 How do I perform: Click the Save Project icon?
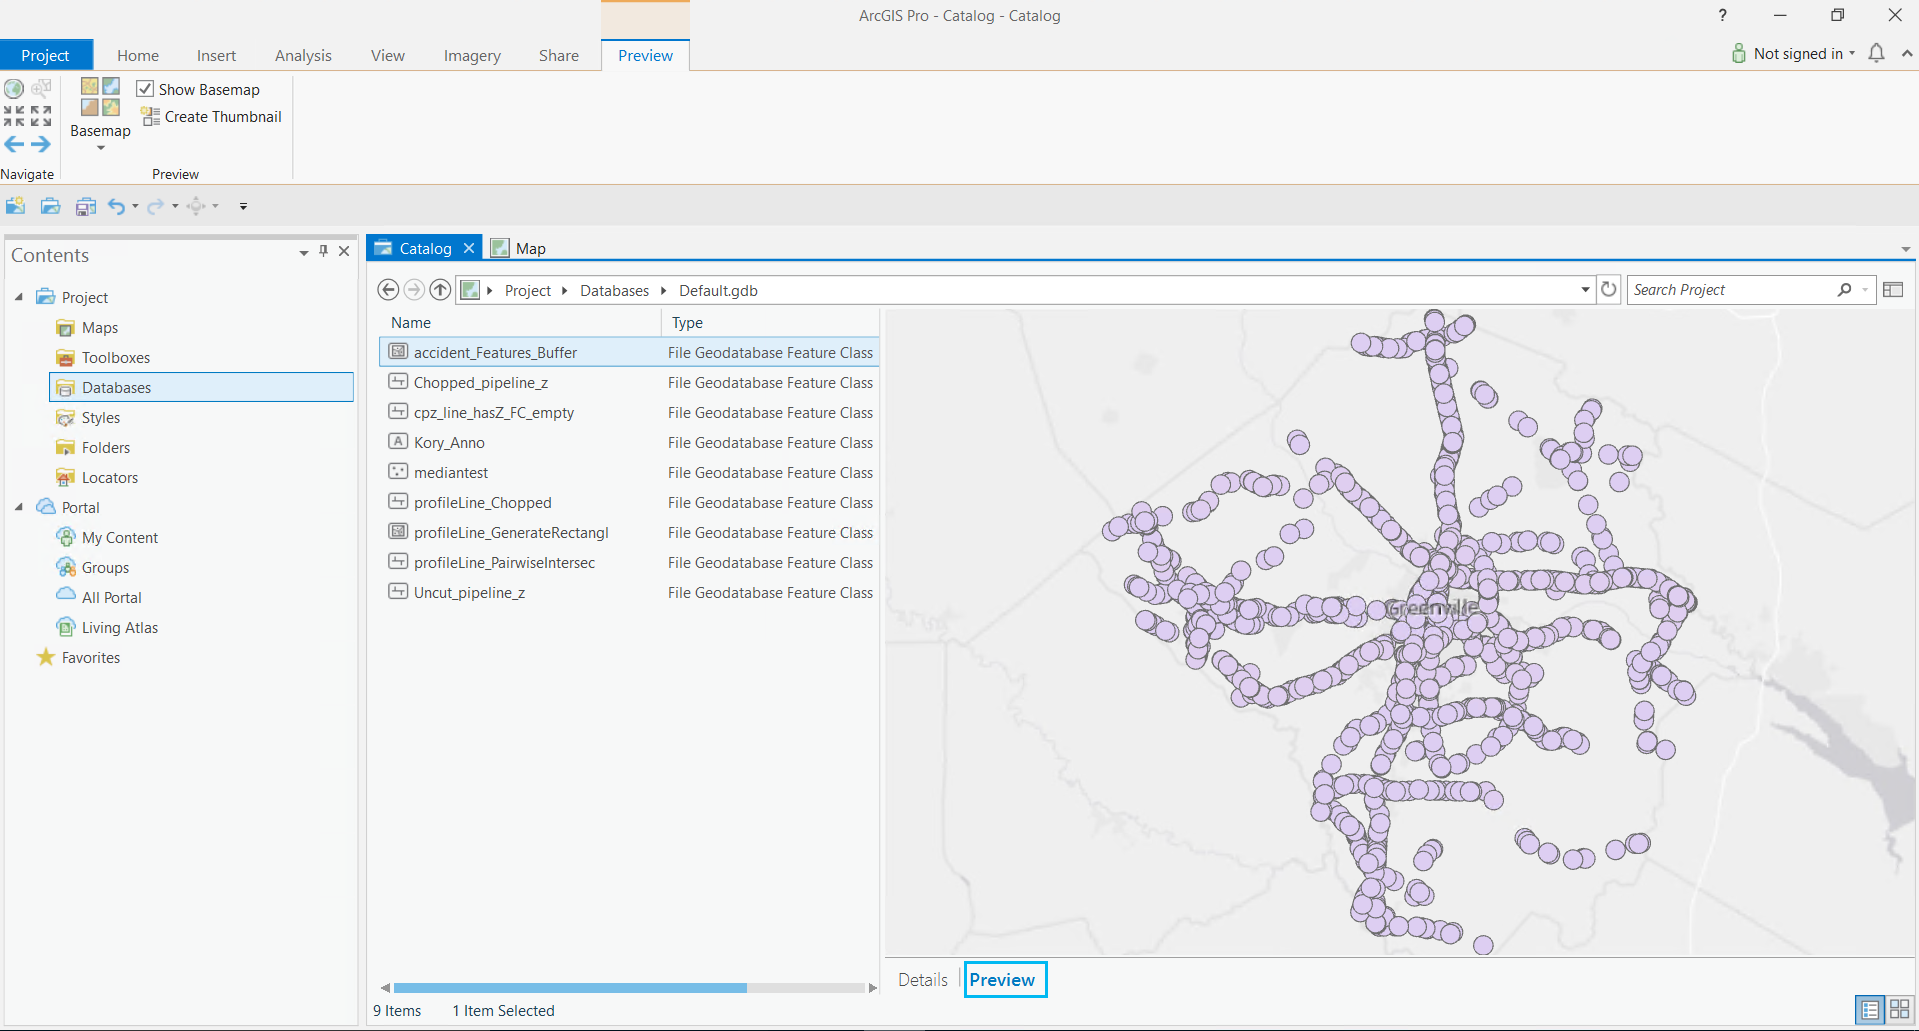pos(86,206)
